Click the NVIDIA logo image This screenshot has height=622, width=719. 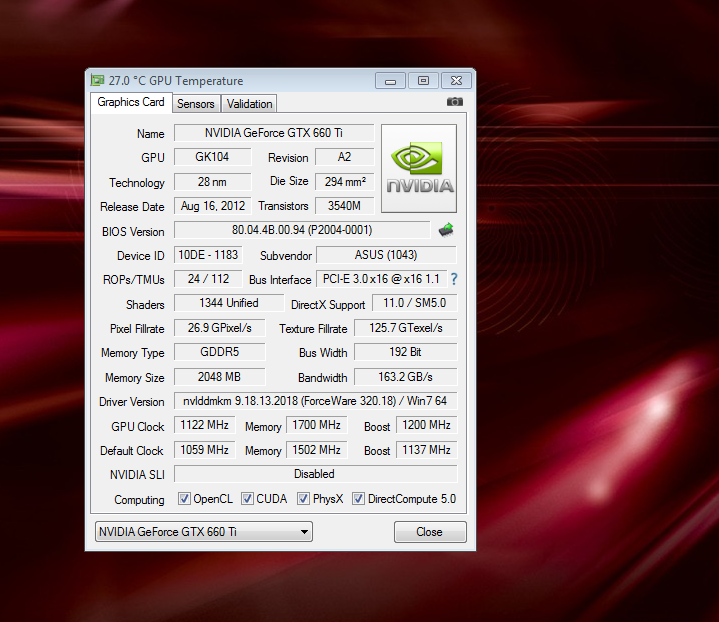[419, 168]
